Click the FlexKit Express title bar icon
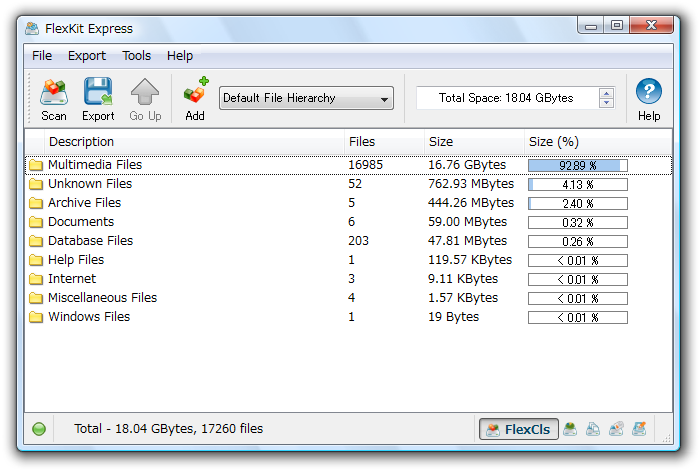700x472 pixels. [32, 29]
